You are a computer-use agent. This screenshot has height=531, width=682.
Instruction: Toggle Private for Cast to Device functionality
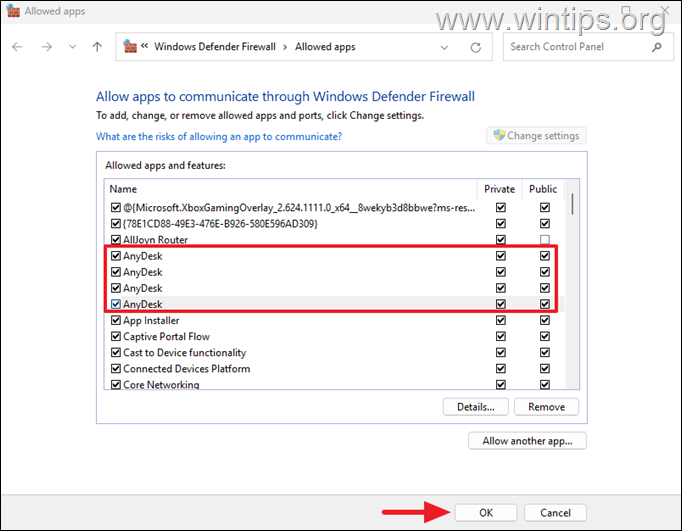pos(501,353)
